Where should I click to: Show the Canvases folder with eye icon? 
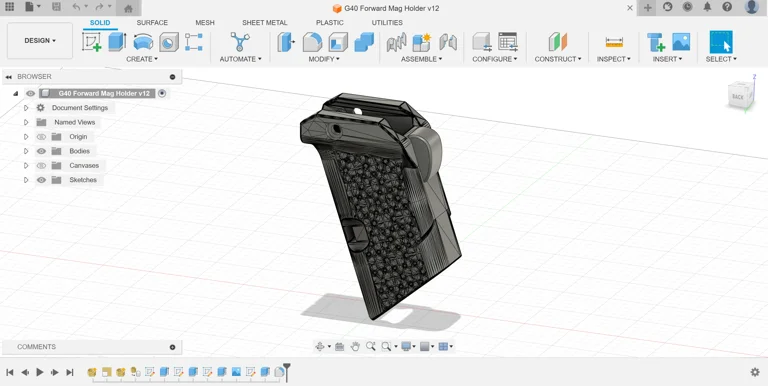click(41, 166)
